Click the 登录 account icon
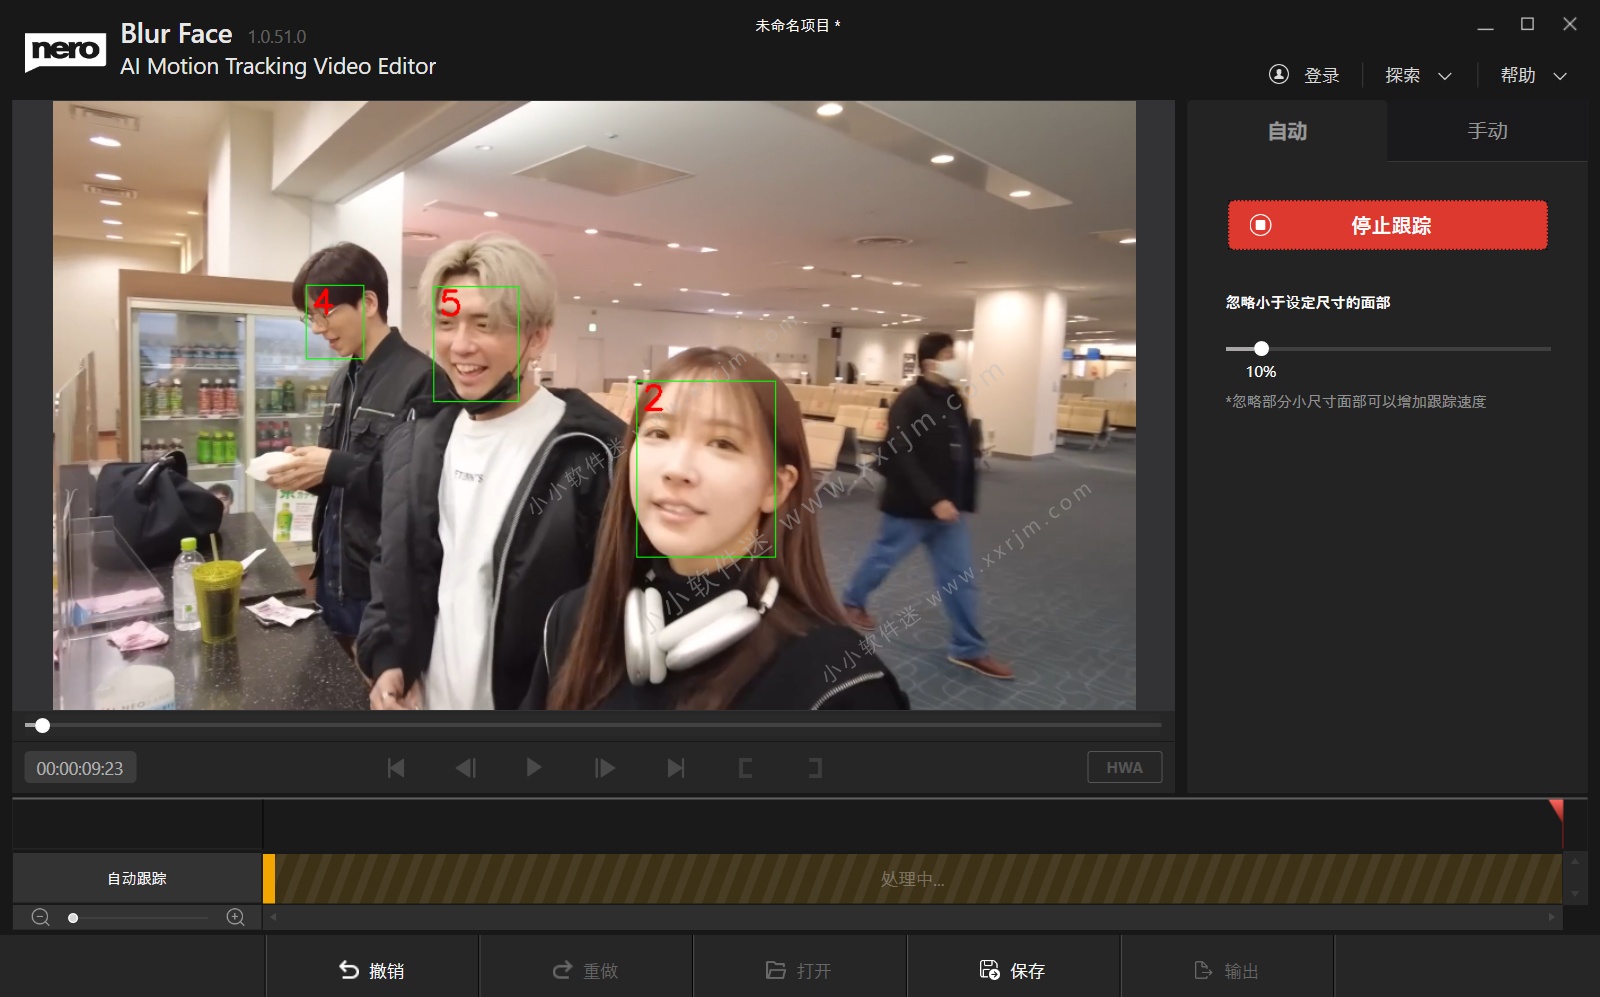The height and width of the screenshot is (997, 1600). [1279, 75]
